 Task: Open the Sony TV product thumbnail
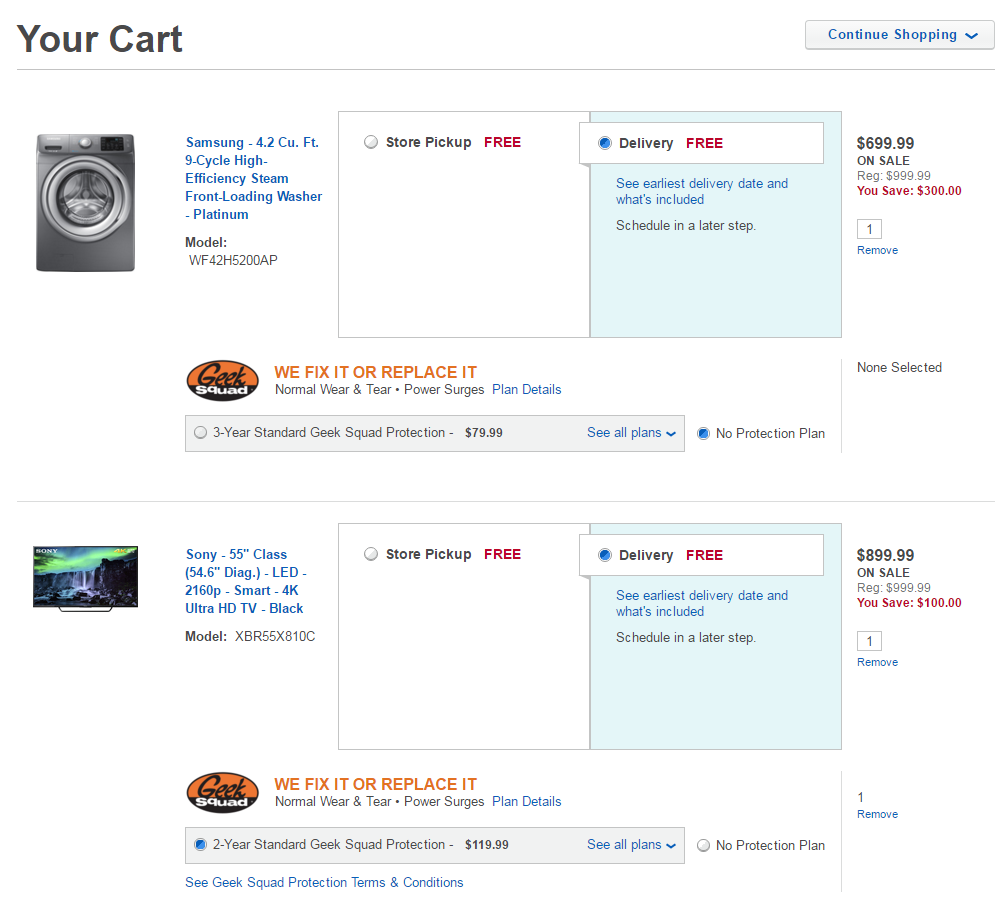(x=85, y=578)
